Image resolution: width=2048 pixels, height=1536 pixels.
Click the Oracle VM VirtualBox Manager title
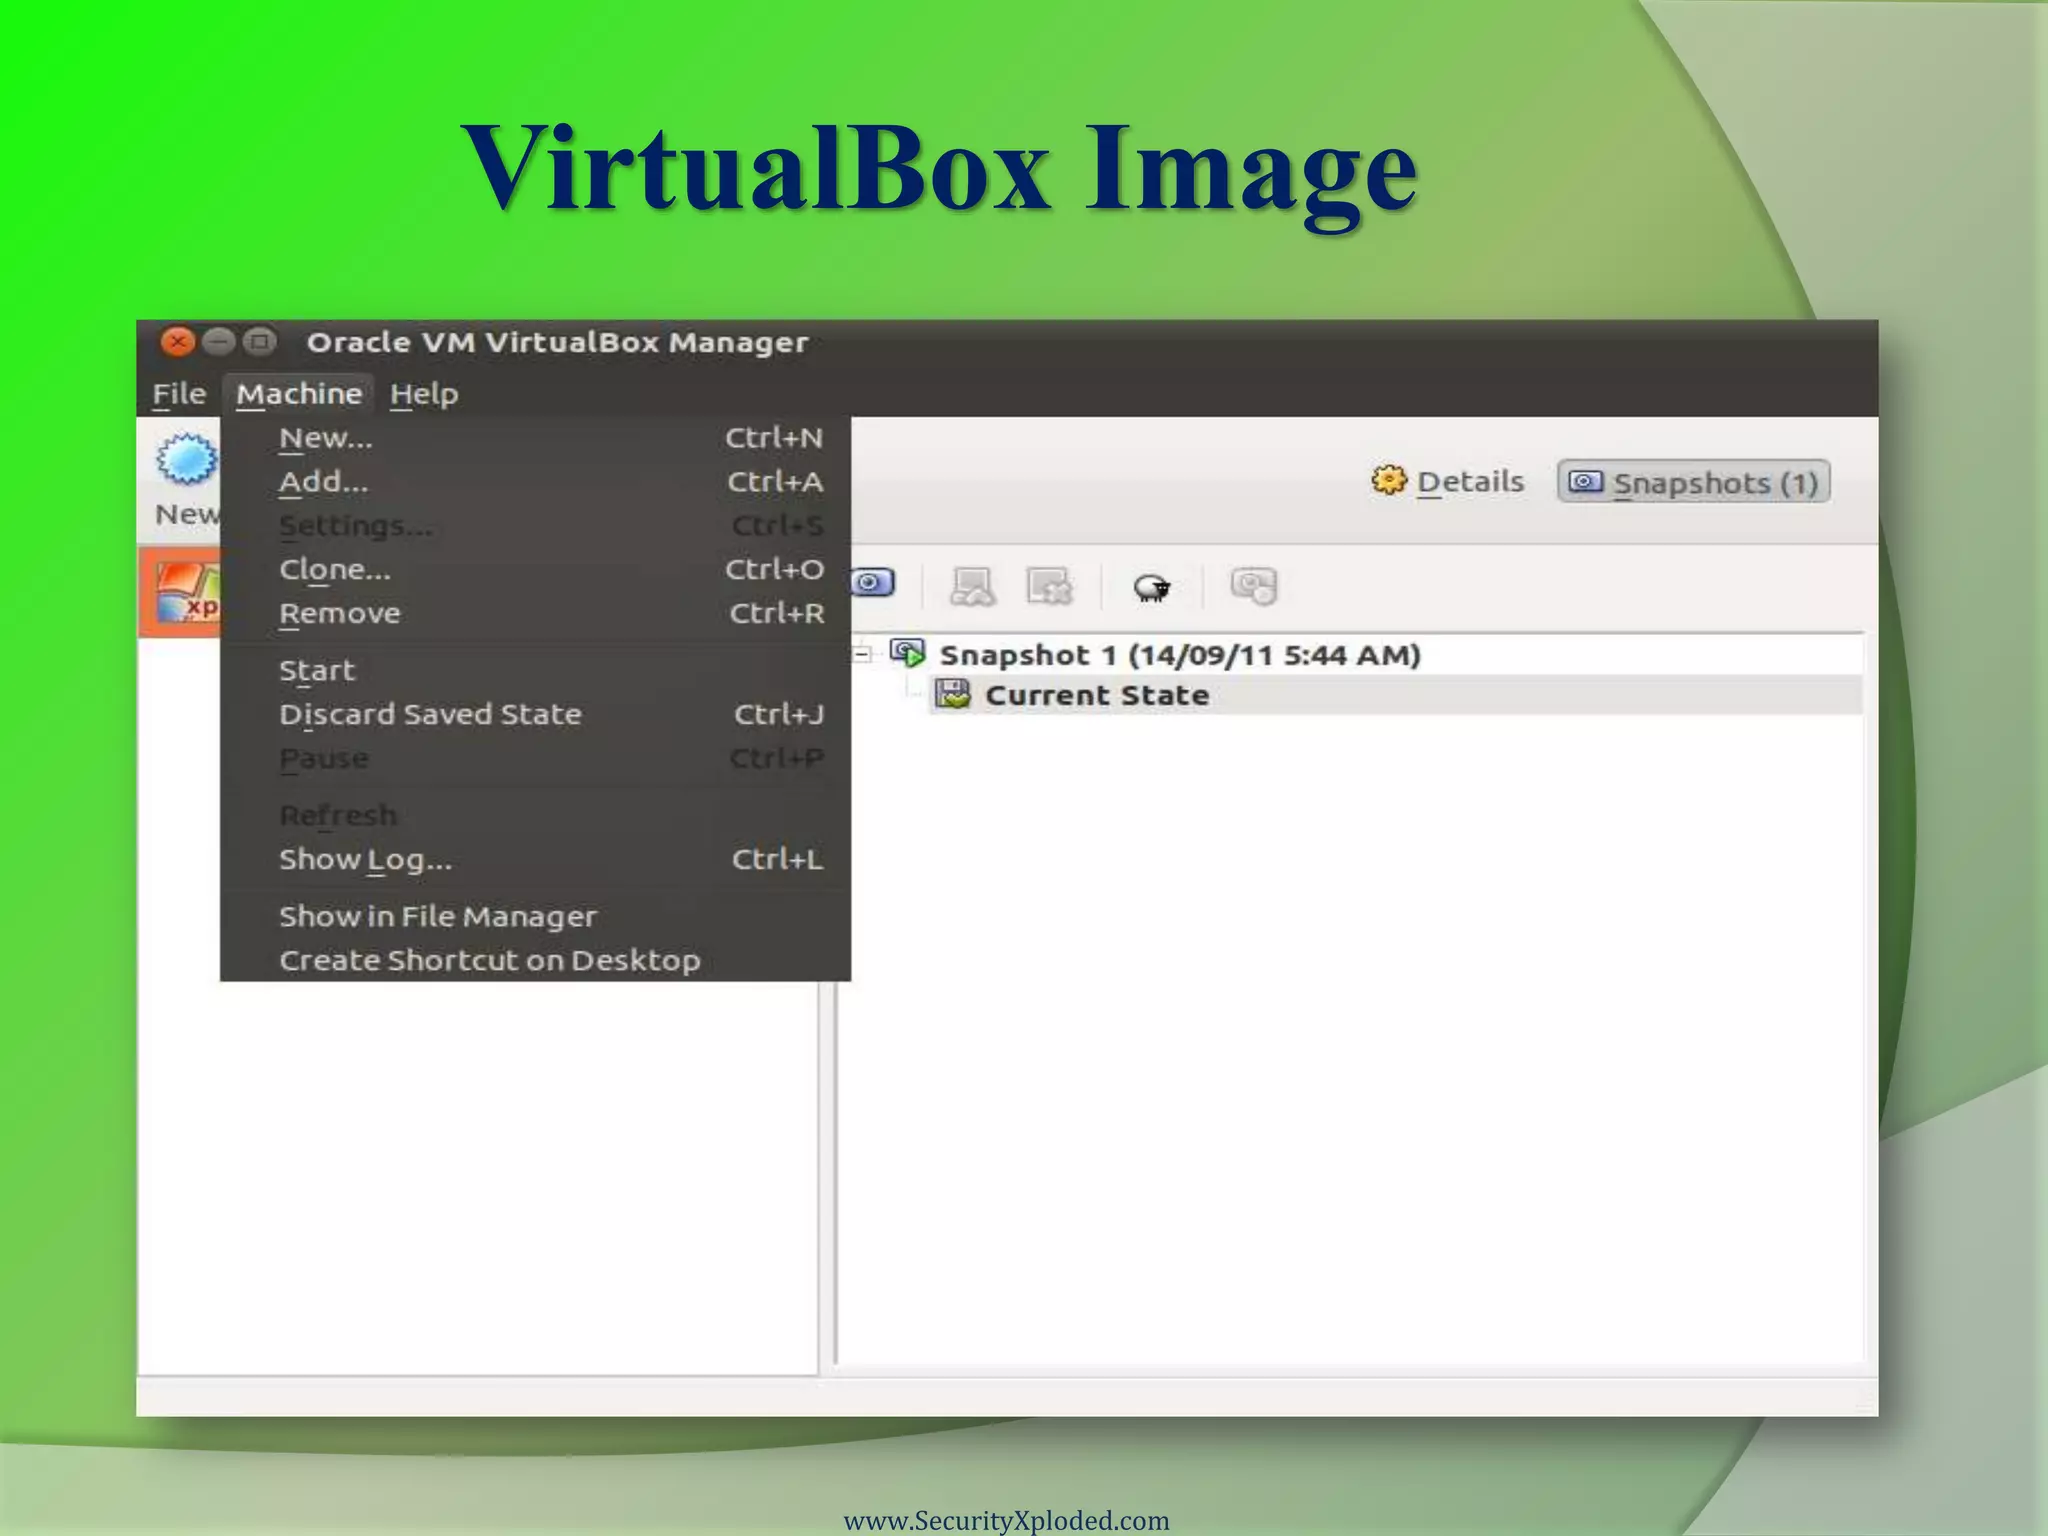(x=557, y=343)
